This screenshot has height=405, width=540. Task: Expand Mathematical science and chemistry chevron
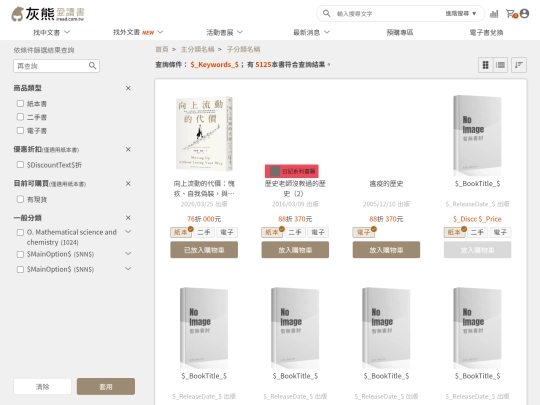[x=128, y=232]
